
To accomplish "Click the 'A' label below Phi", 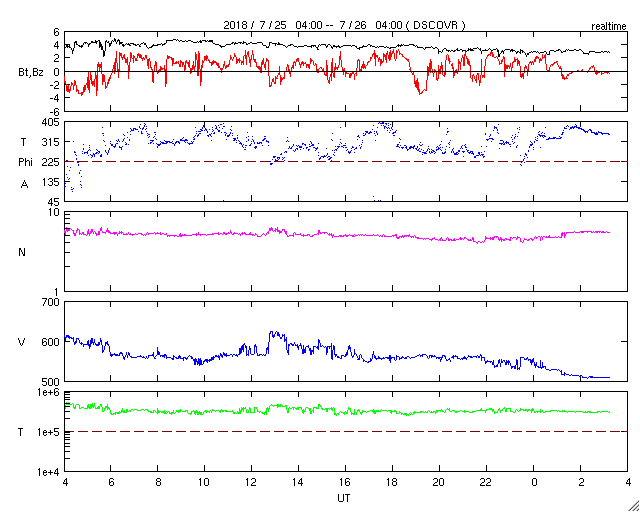I will (x=24, y=185).
